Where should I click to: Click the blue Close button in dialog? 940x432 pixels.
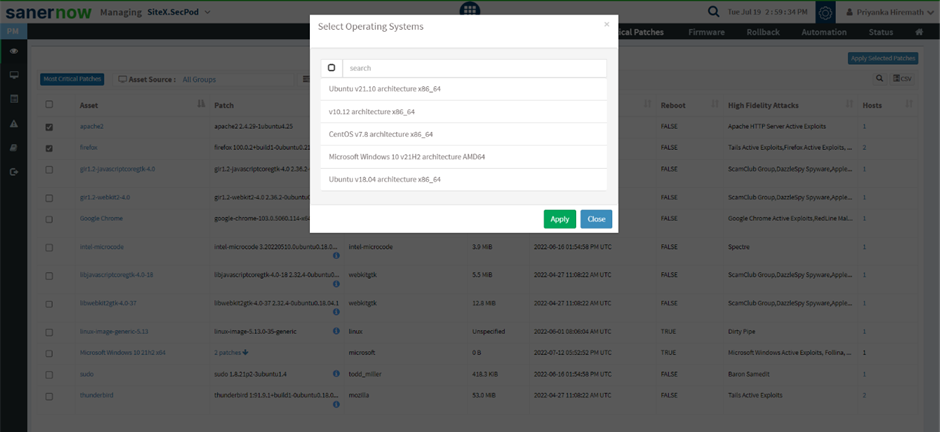pos(596,219)
